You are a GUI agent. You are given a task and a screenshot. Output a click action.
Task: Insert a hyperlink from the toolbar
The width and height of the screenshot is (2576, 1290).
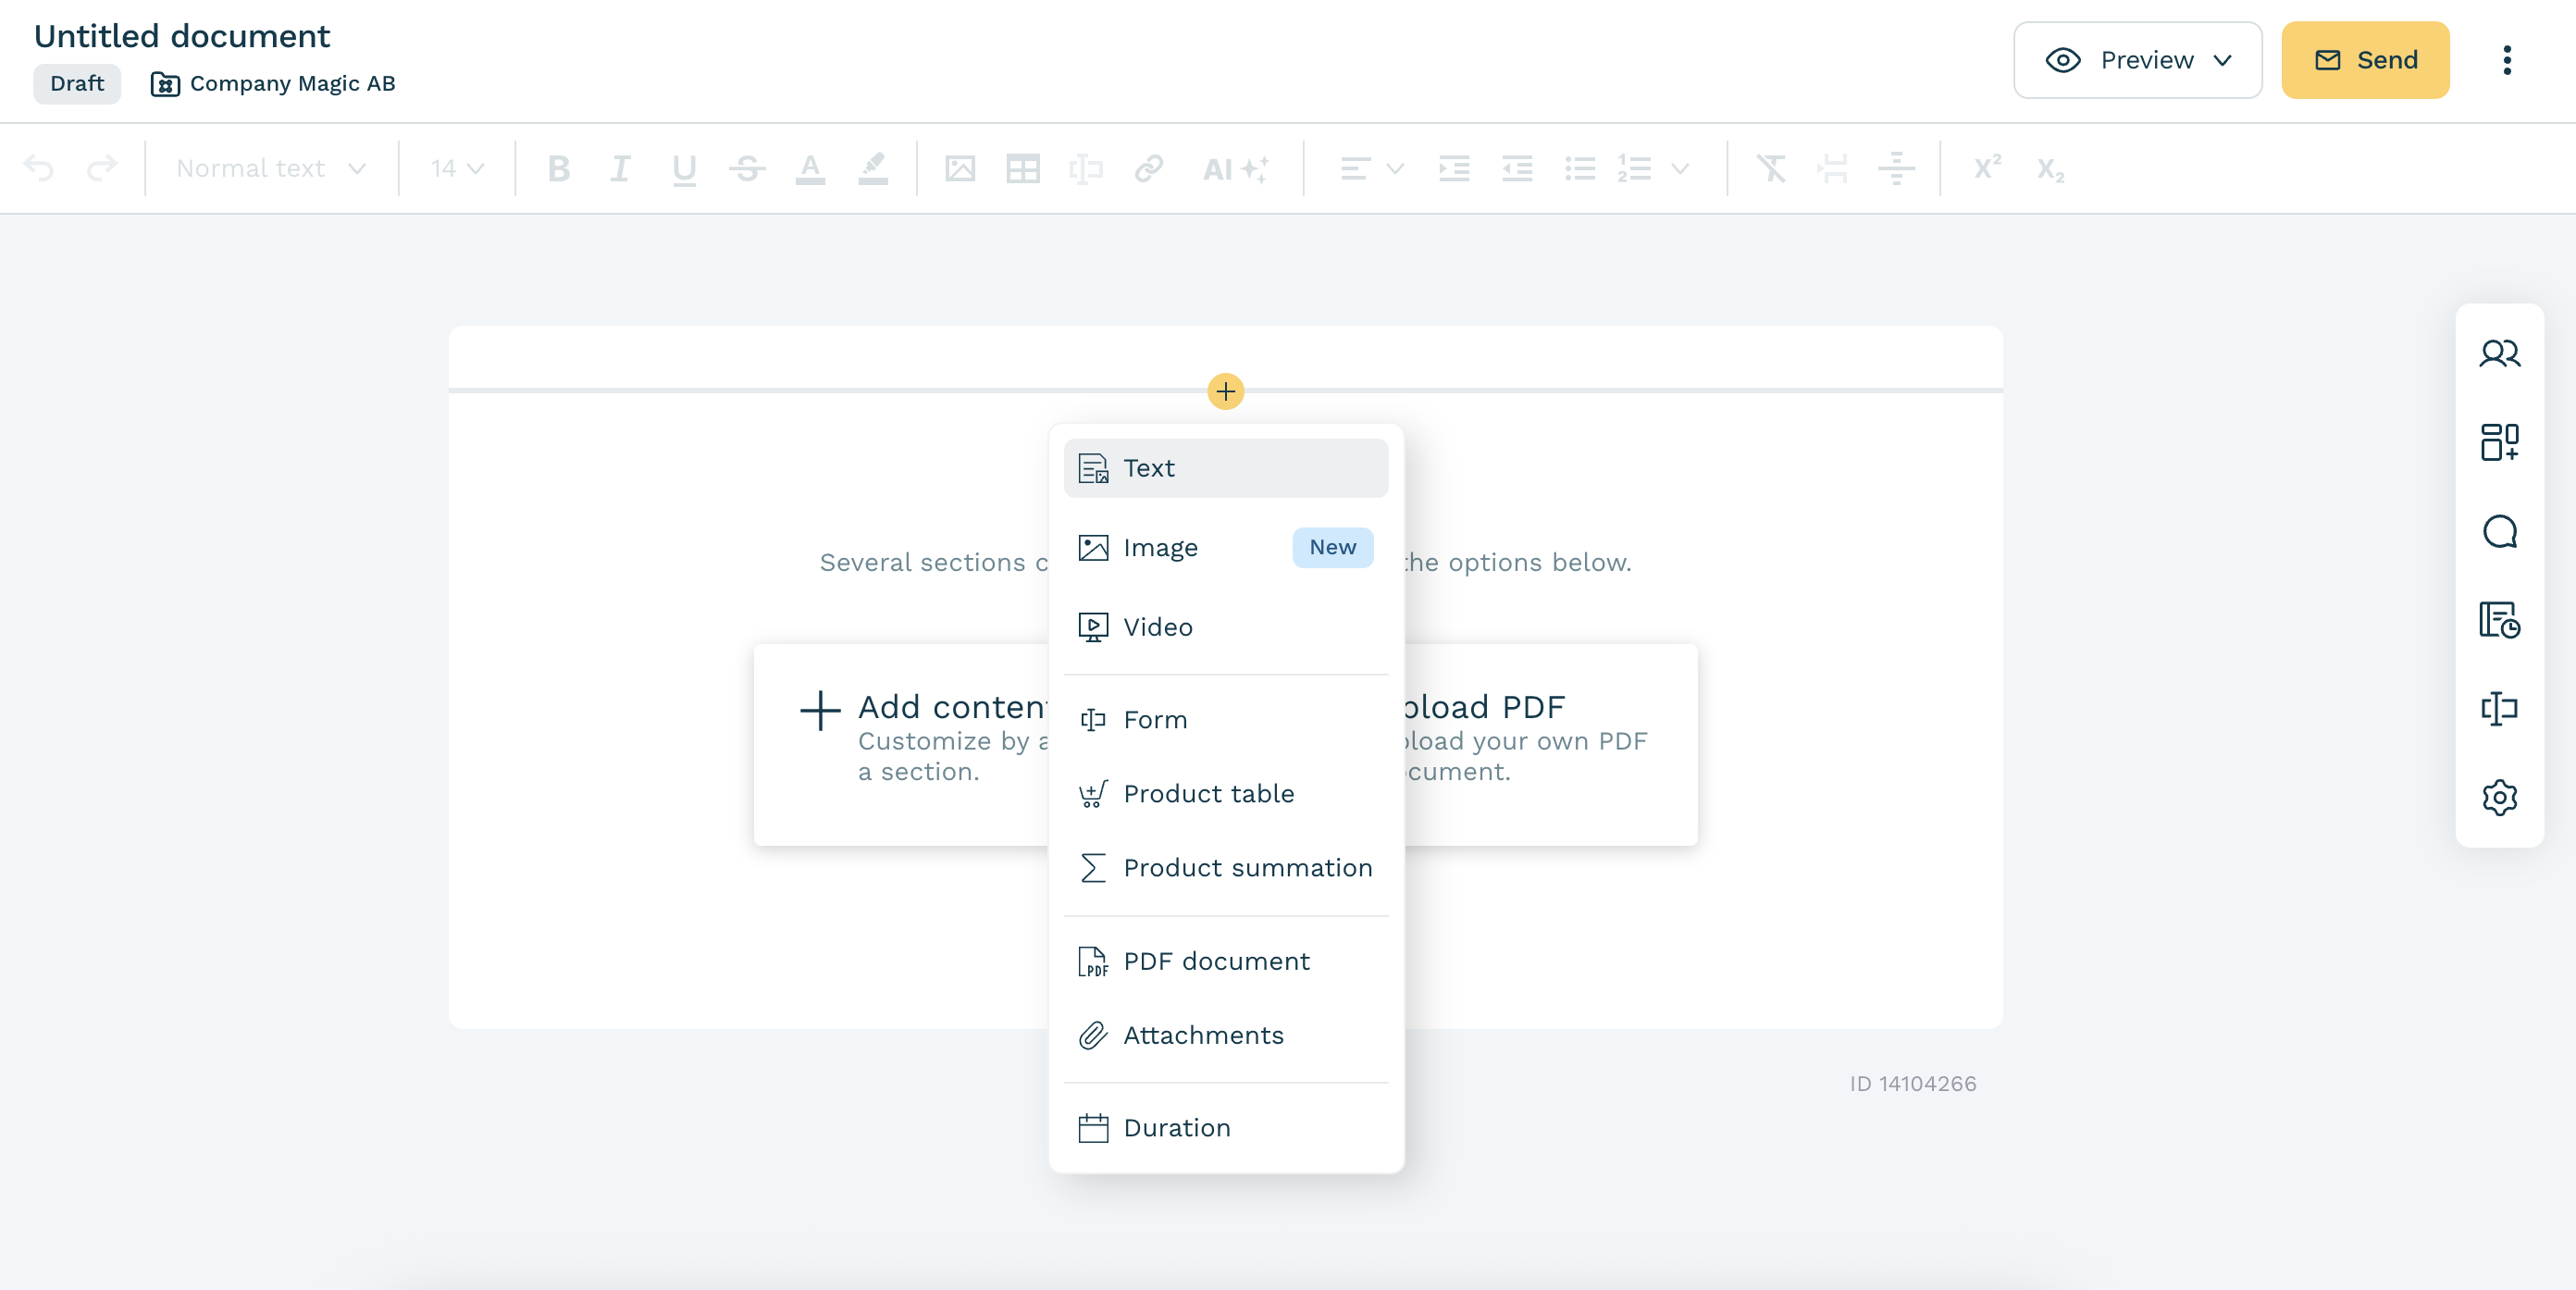pyautogui.click(x=1149, y=168)
